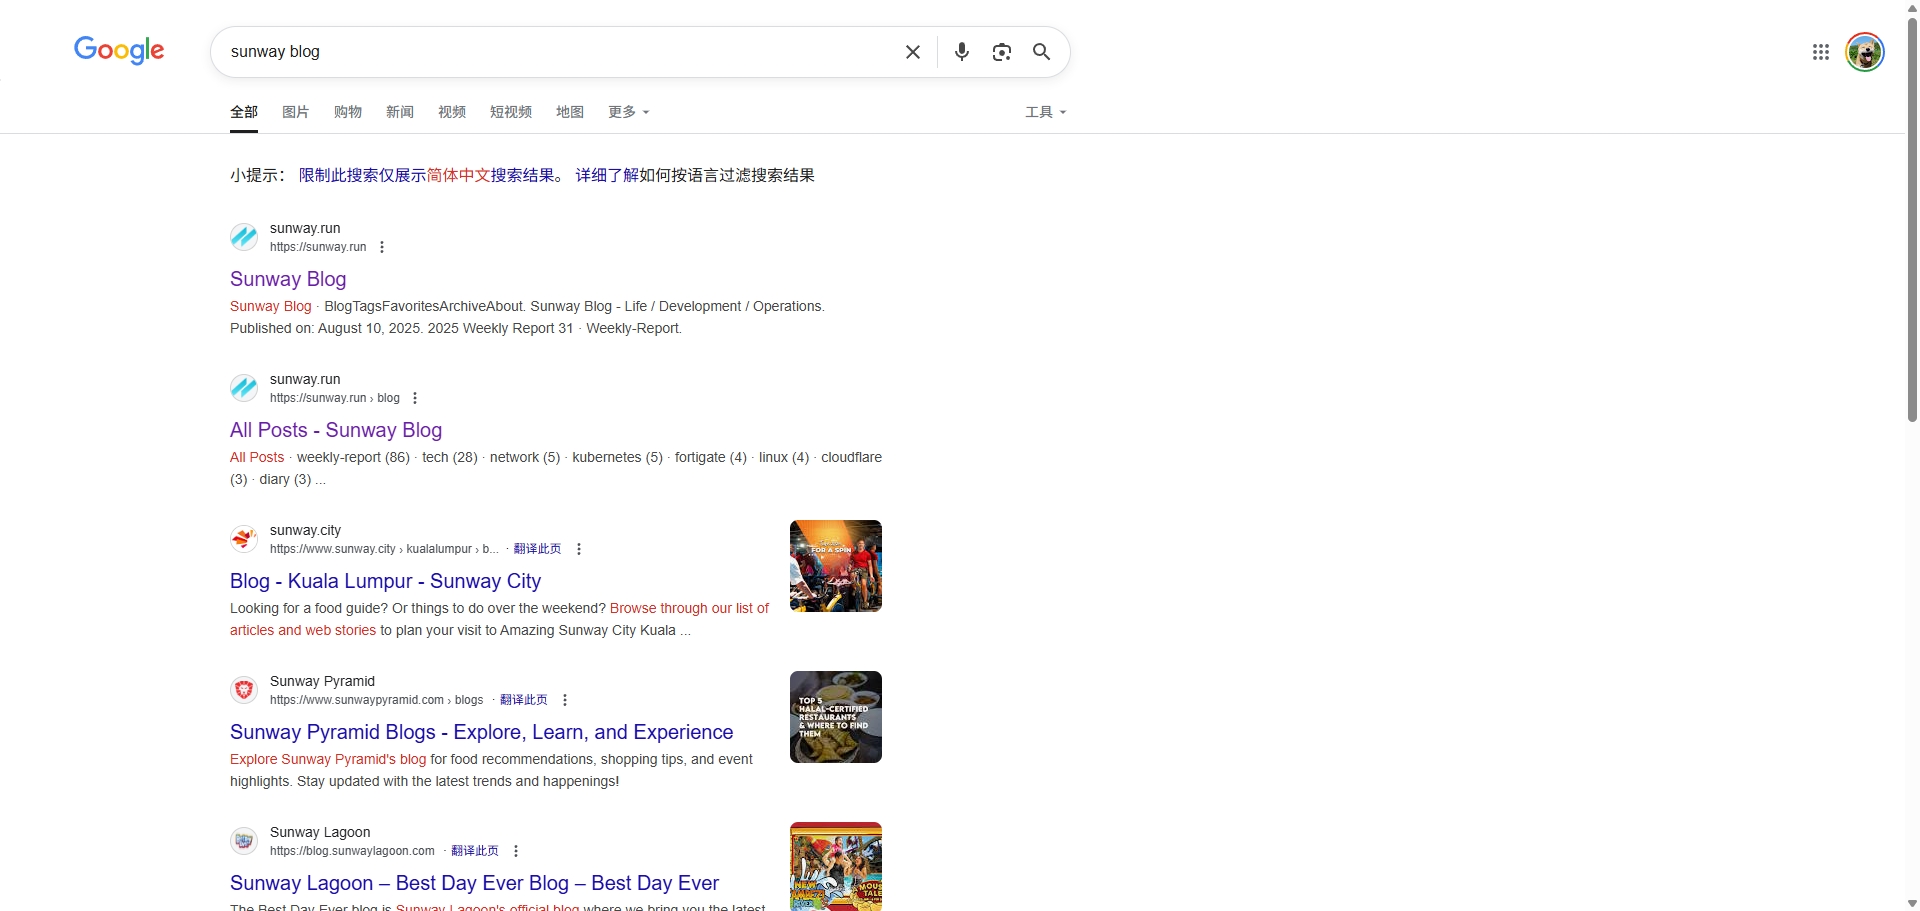Open three-dot menu for first sunway.run result
This screenshot has height=911, width=1920.
[382, 247]
